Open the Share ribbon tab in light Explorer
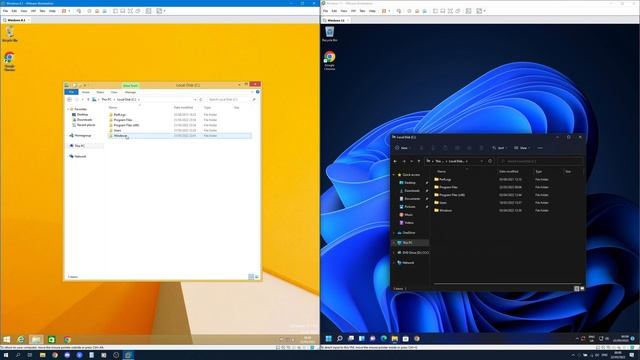The height and width of the screenshot is (360, 640). click(x=100, y=92)
